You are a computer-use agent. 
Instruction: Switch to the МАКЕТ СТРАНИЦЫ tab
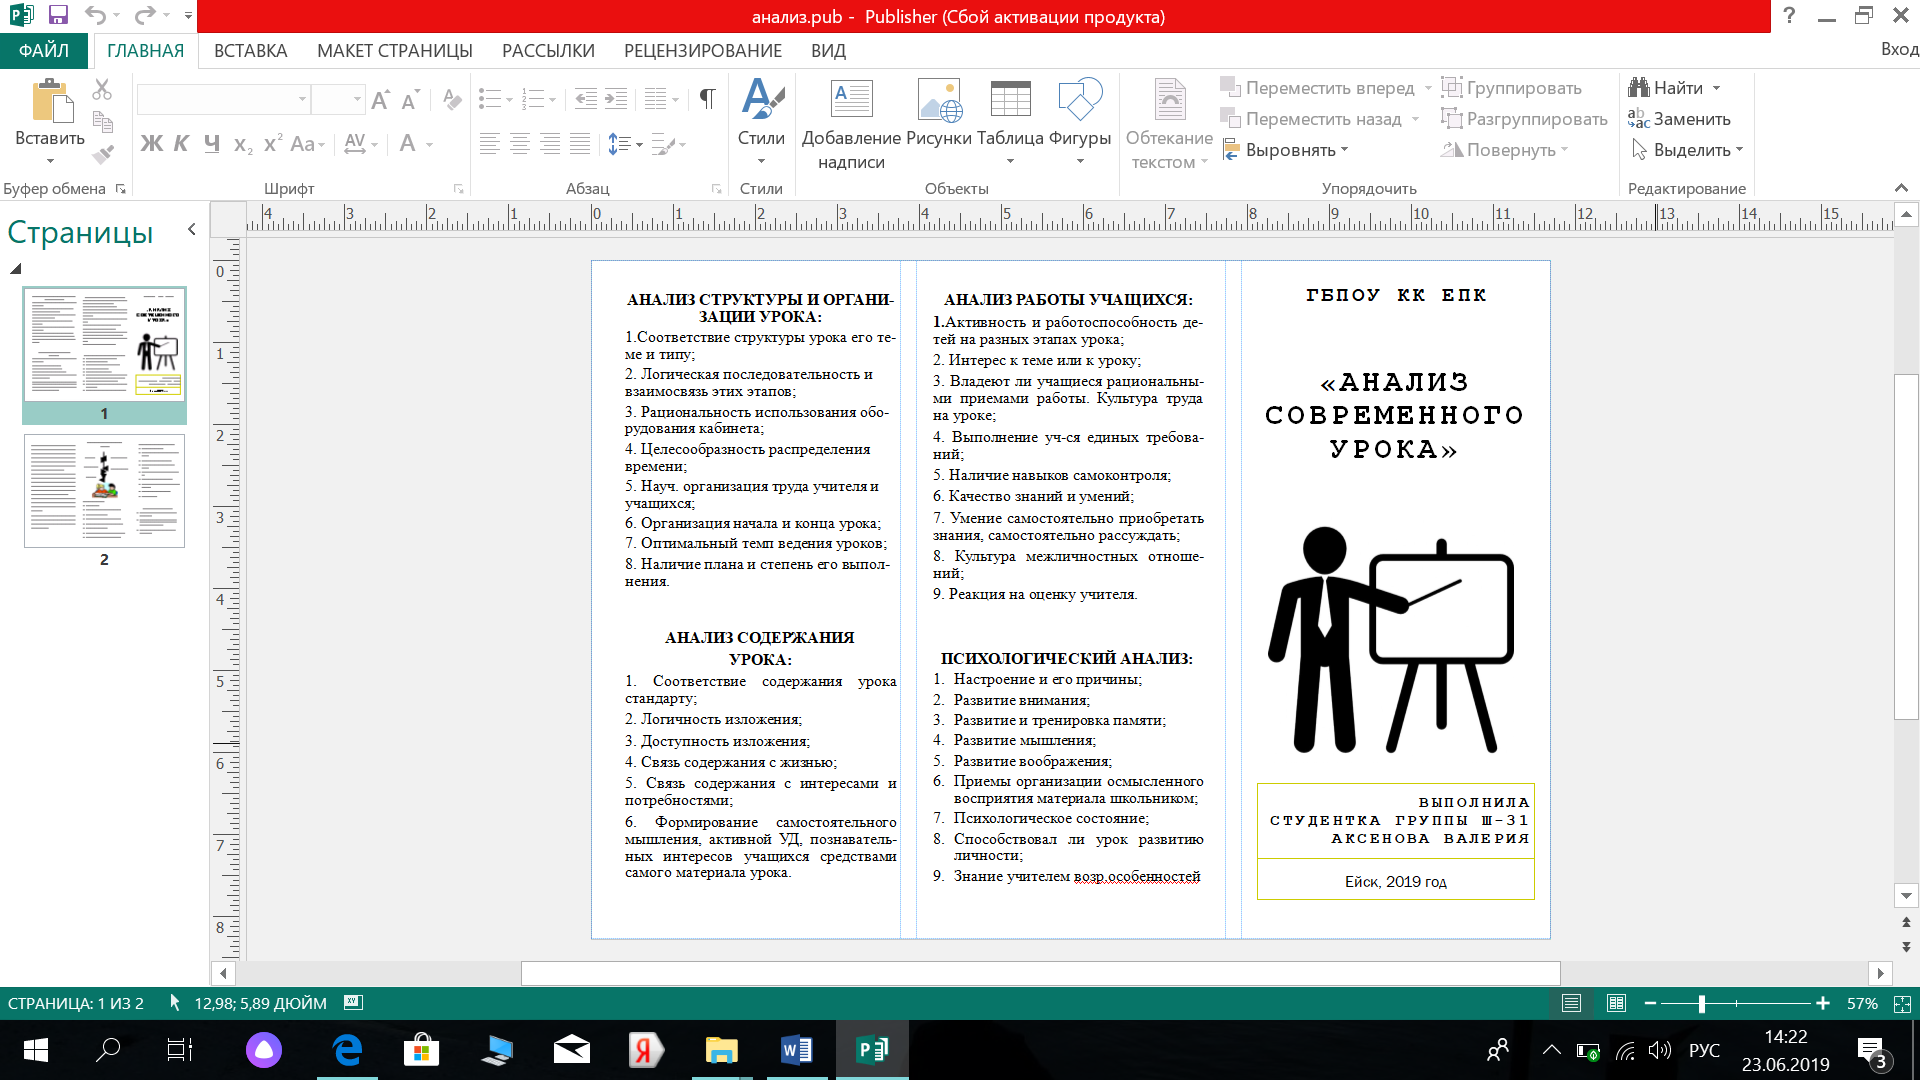click(x=395, y=50)
